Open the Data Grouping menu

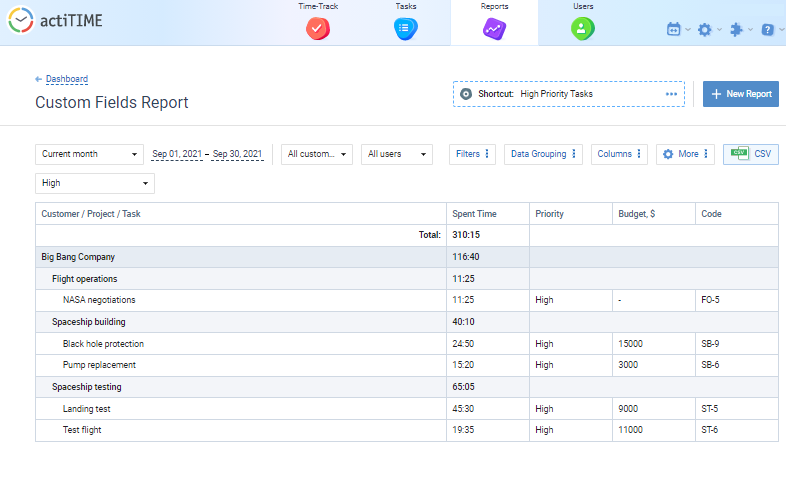pyautogui.click(x=543, y=154)
